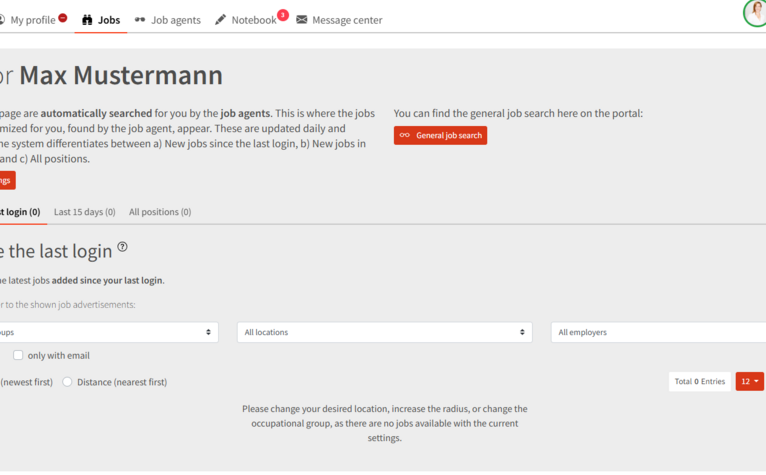Switch to All positions tab
Viewport: 766px width, 475px height.
tap(160, 212)
